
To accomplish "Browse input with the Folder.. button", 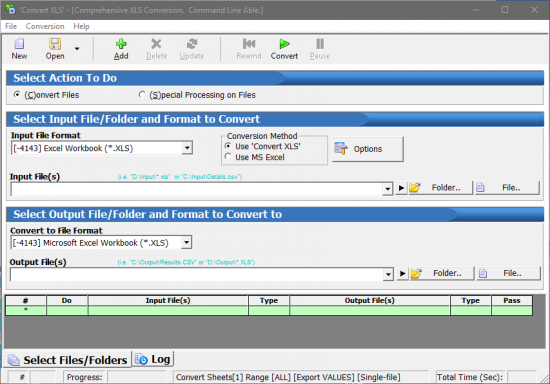I will (441, 188).
